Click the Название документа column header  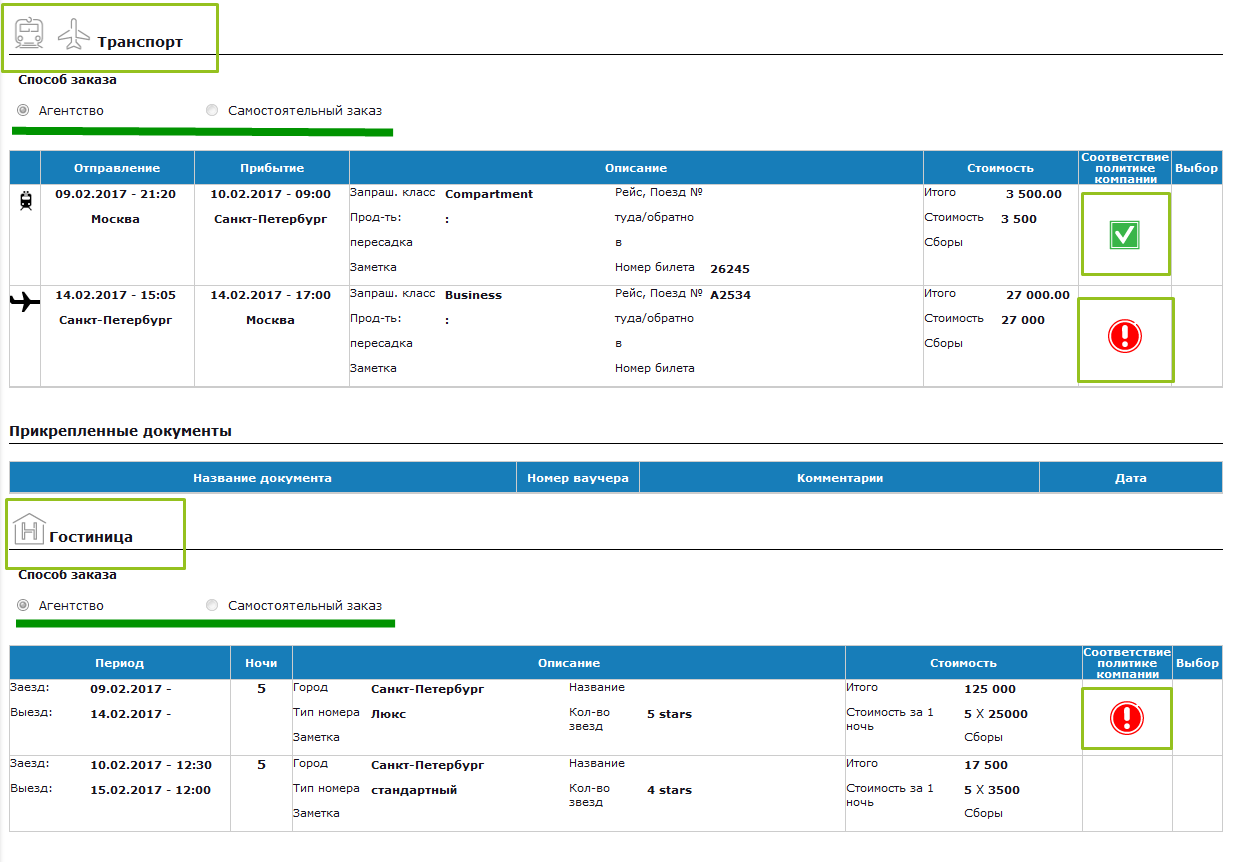tap(262, 478)
